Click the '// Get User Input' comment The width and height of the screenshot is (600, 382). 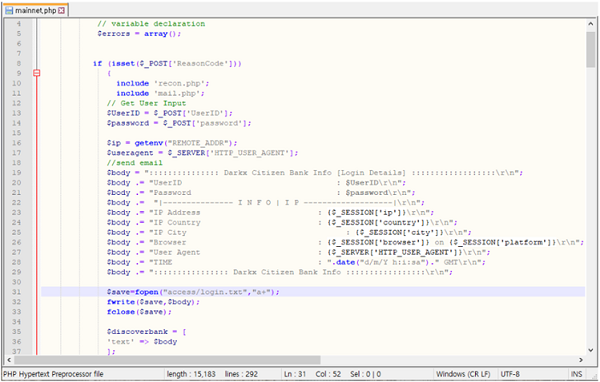click(x=147, y=103)
